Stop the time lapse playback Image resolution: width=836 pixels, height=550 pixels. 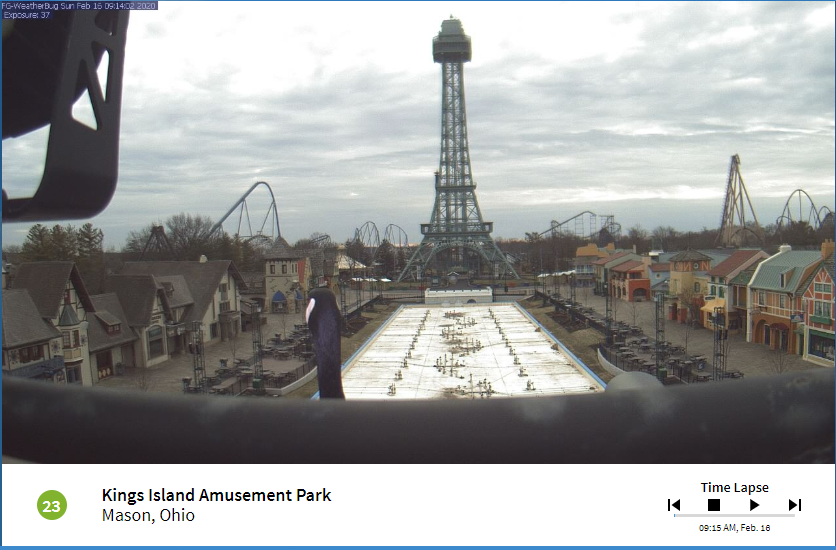[714, 505]
